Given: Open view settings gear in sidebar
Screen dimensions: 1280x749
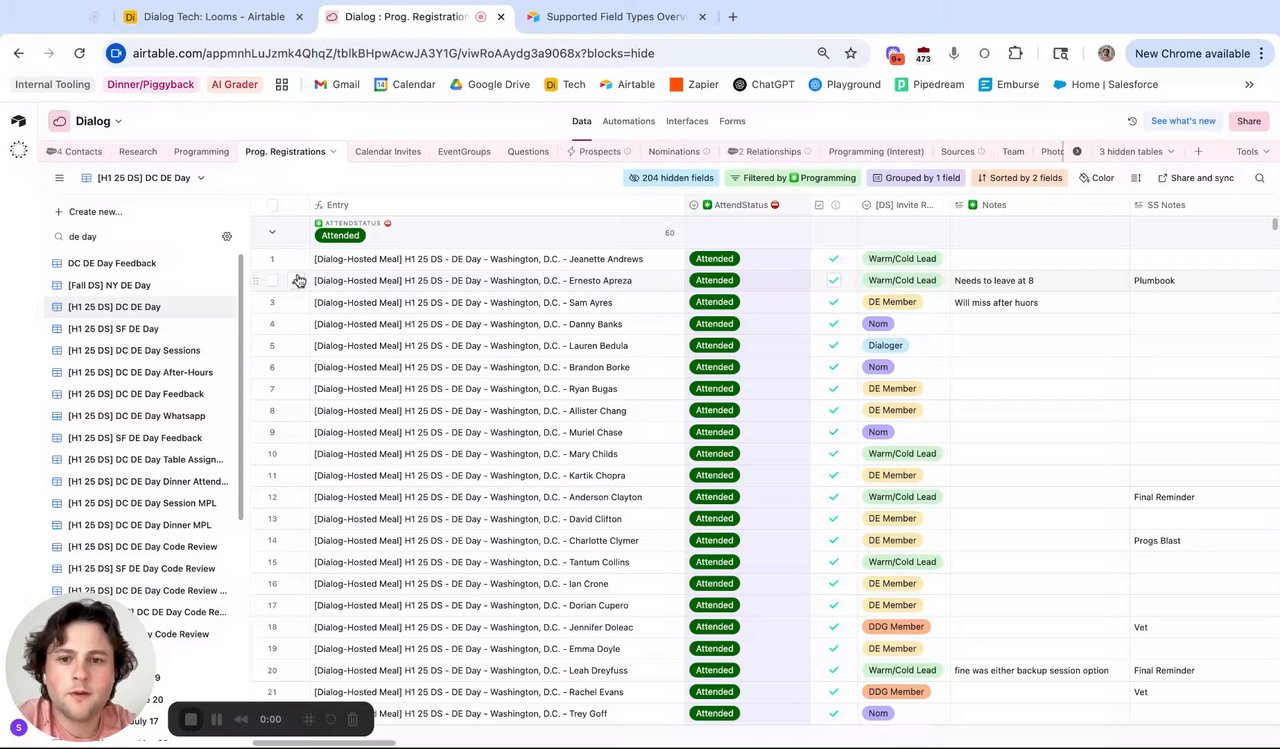Looking at the screenshot, I should tap(227, 237).
